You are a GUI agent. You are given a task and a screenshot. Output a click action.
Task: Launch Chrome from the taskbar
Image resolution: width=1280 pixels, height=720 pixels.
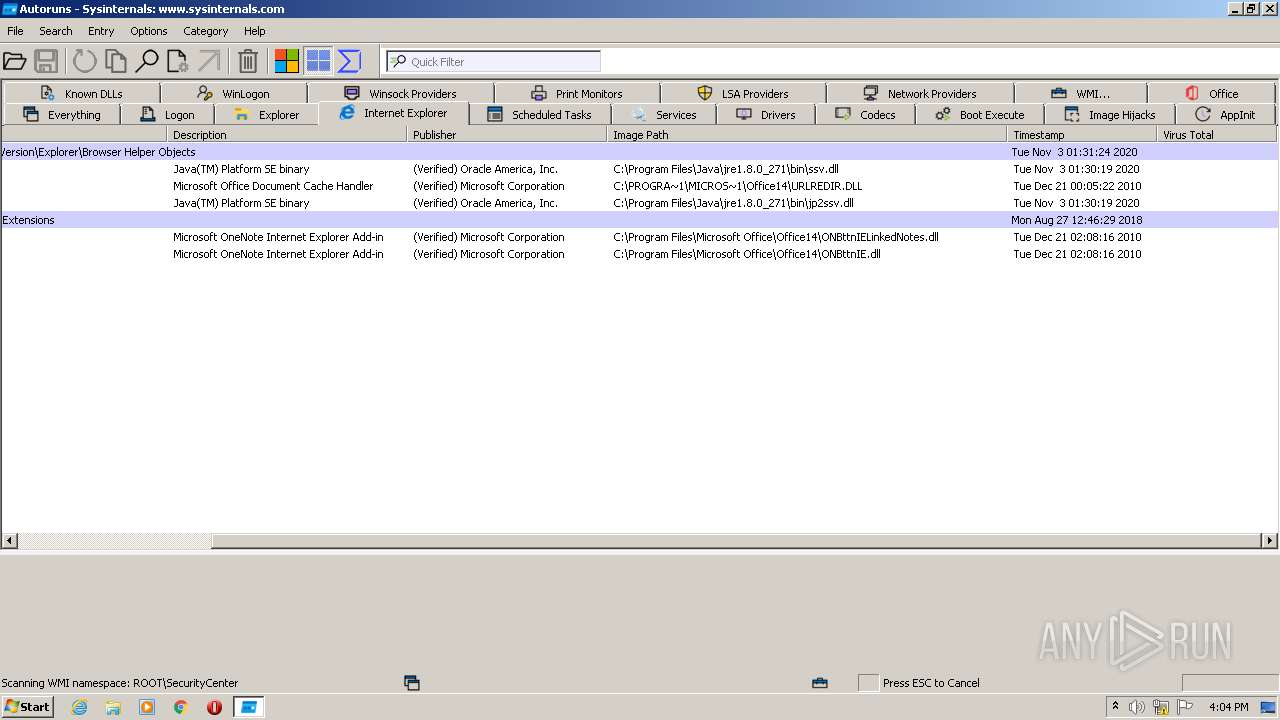[x=181, y=707]
